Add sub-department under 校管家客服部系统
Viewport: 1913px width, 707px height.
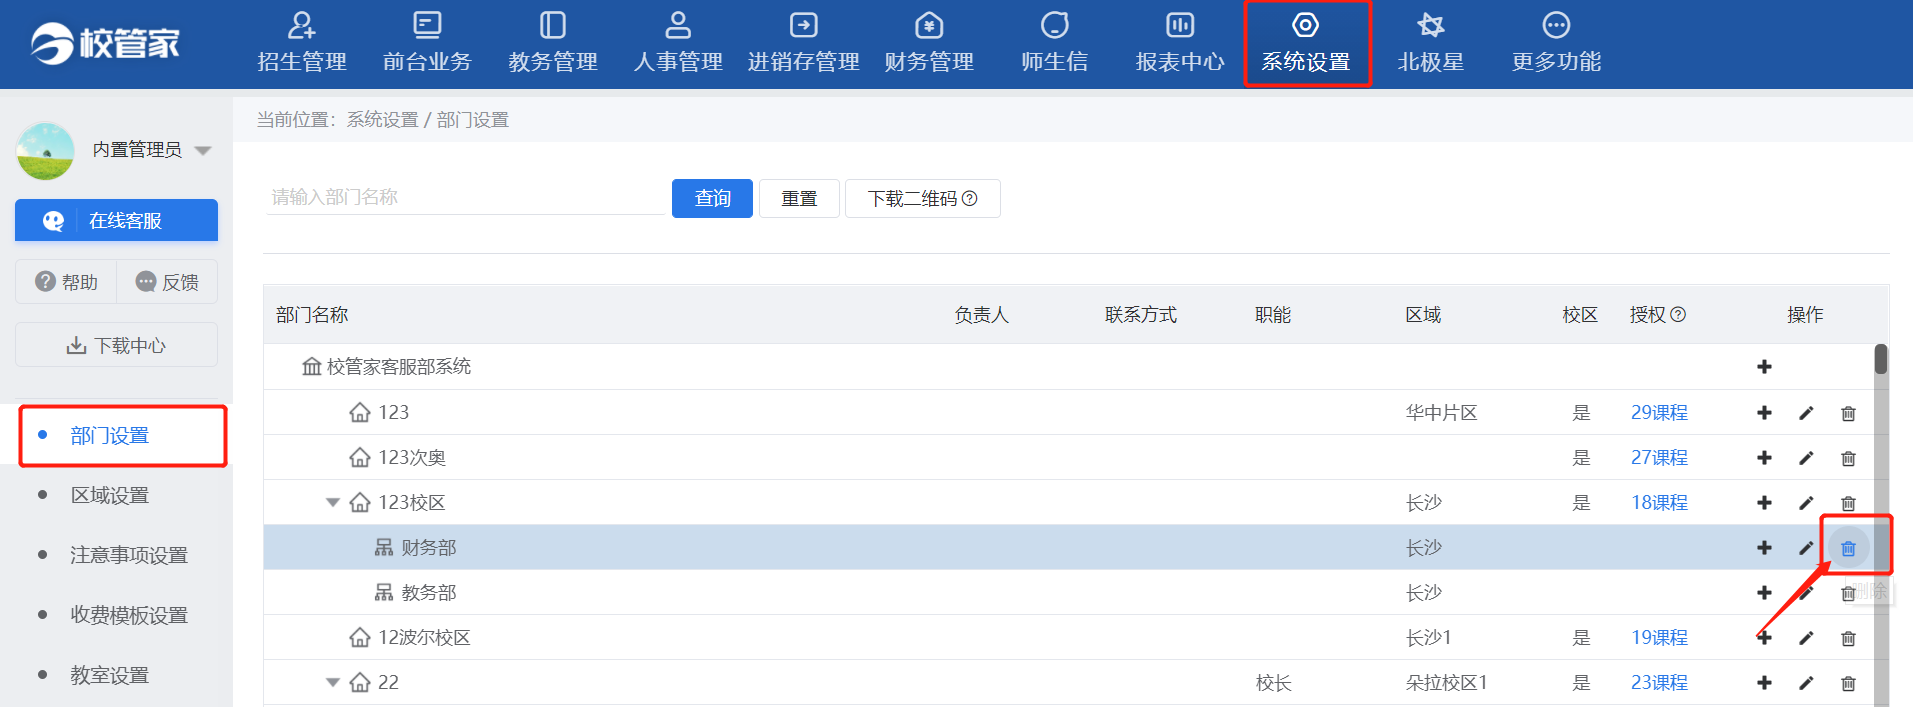(1764, 367)
